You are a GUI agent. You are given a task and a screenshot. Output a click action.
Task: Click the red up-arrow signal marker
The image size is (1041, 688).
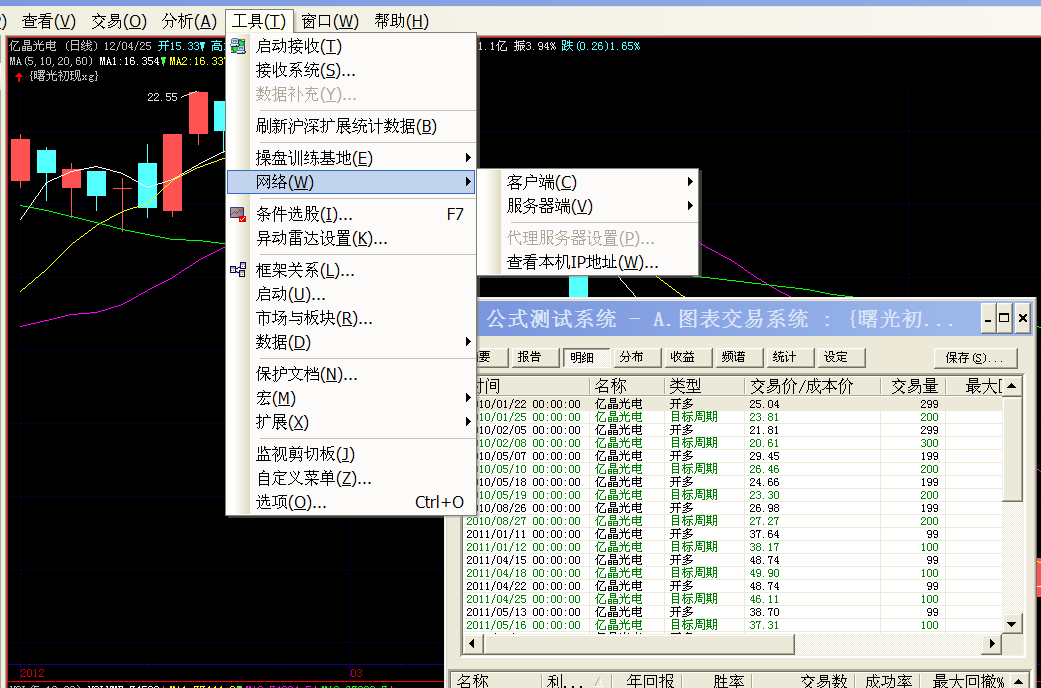point(19,76)
